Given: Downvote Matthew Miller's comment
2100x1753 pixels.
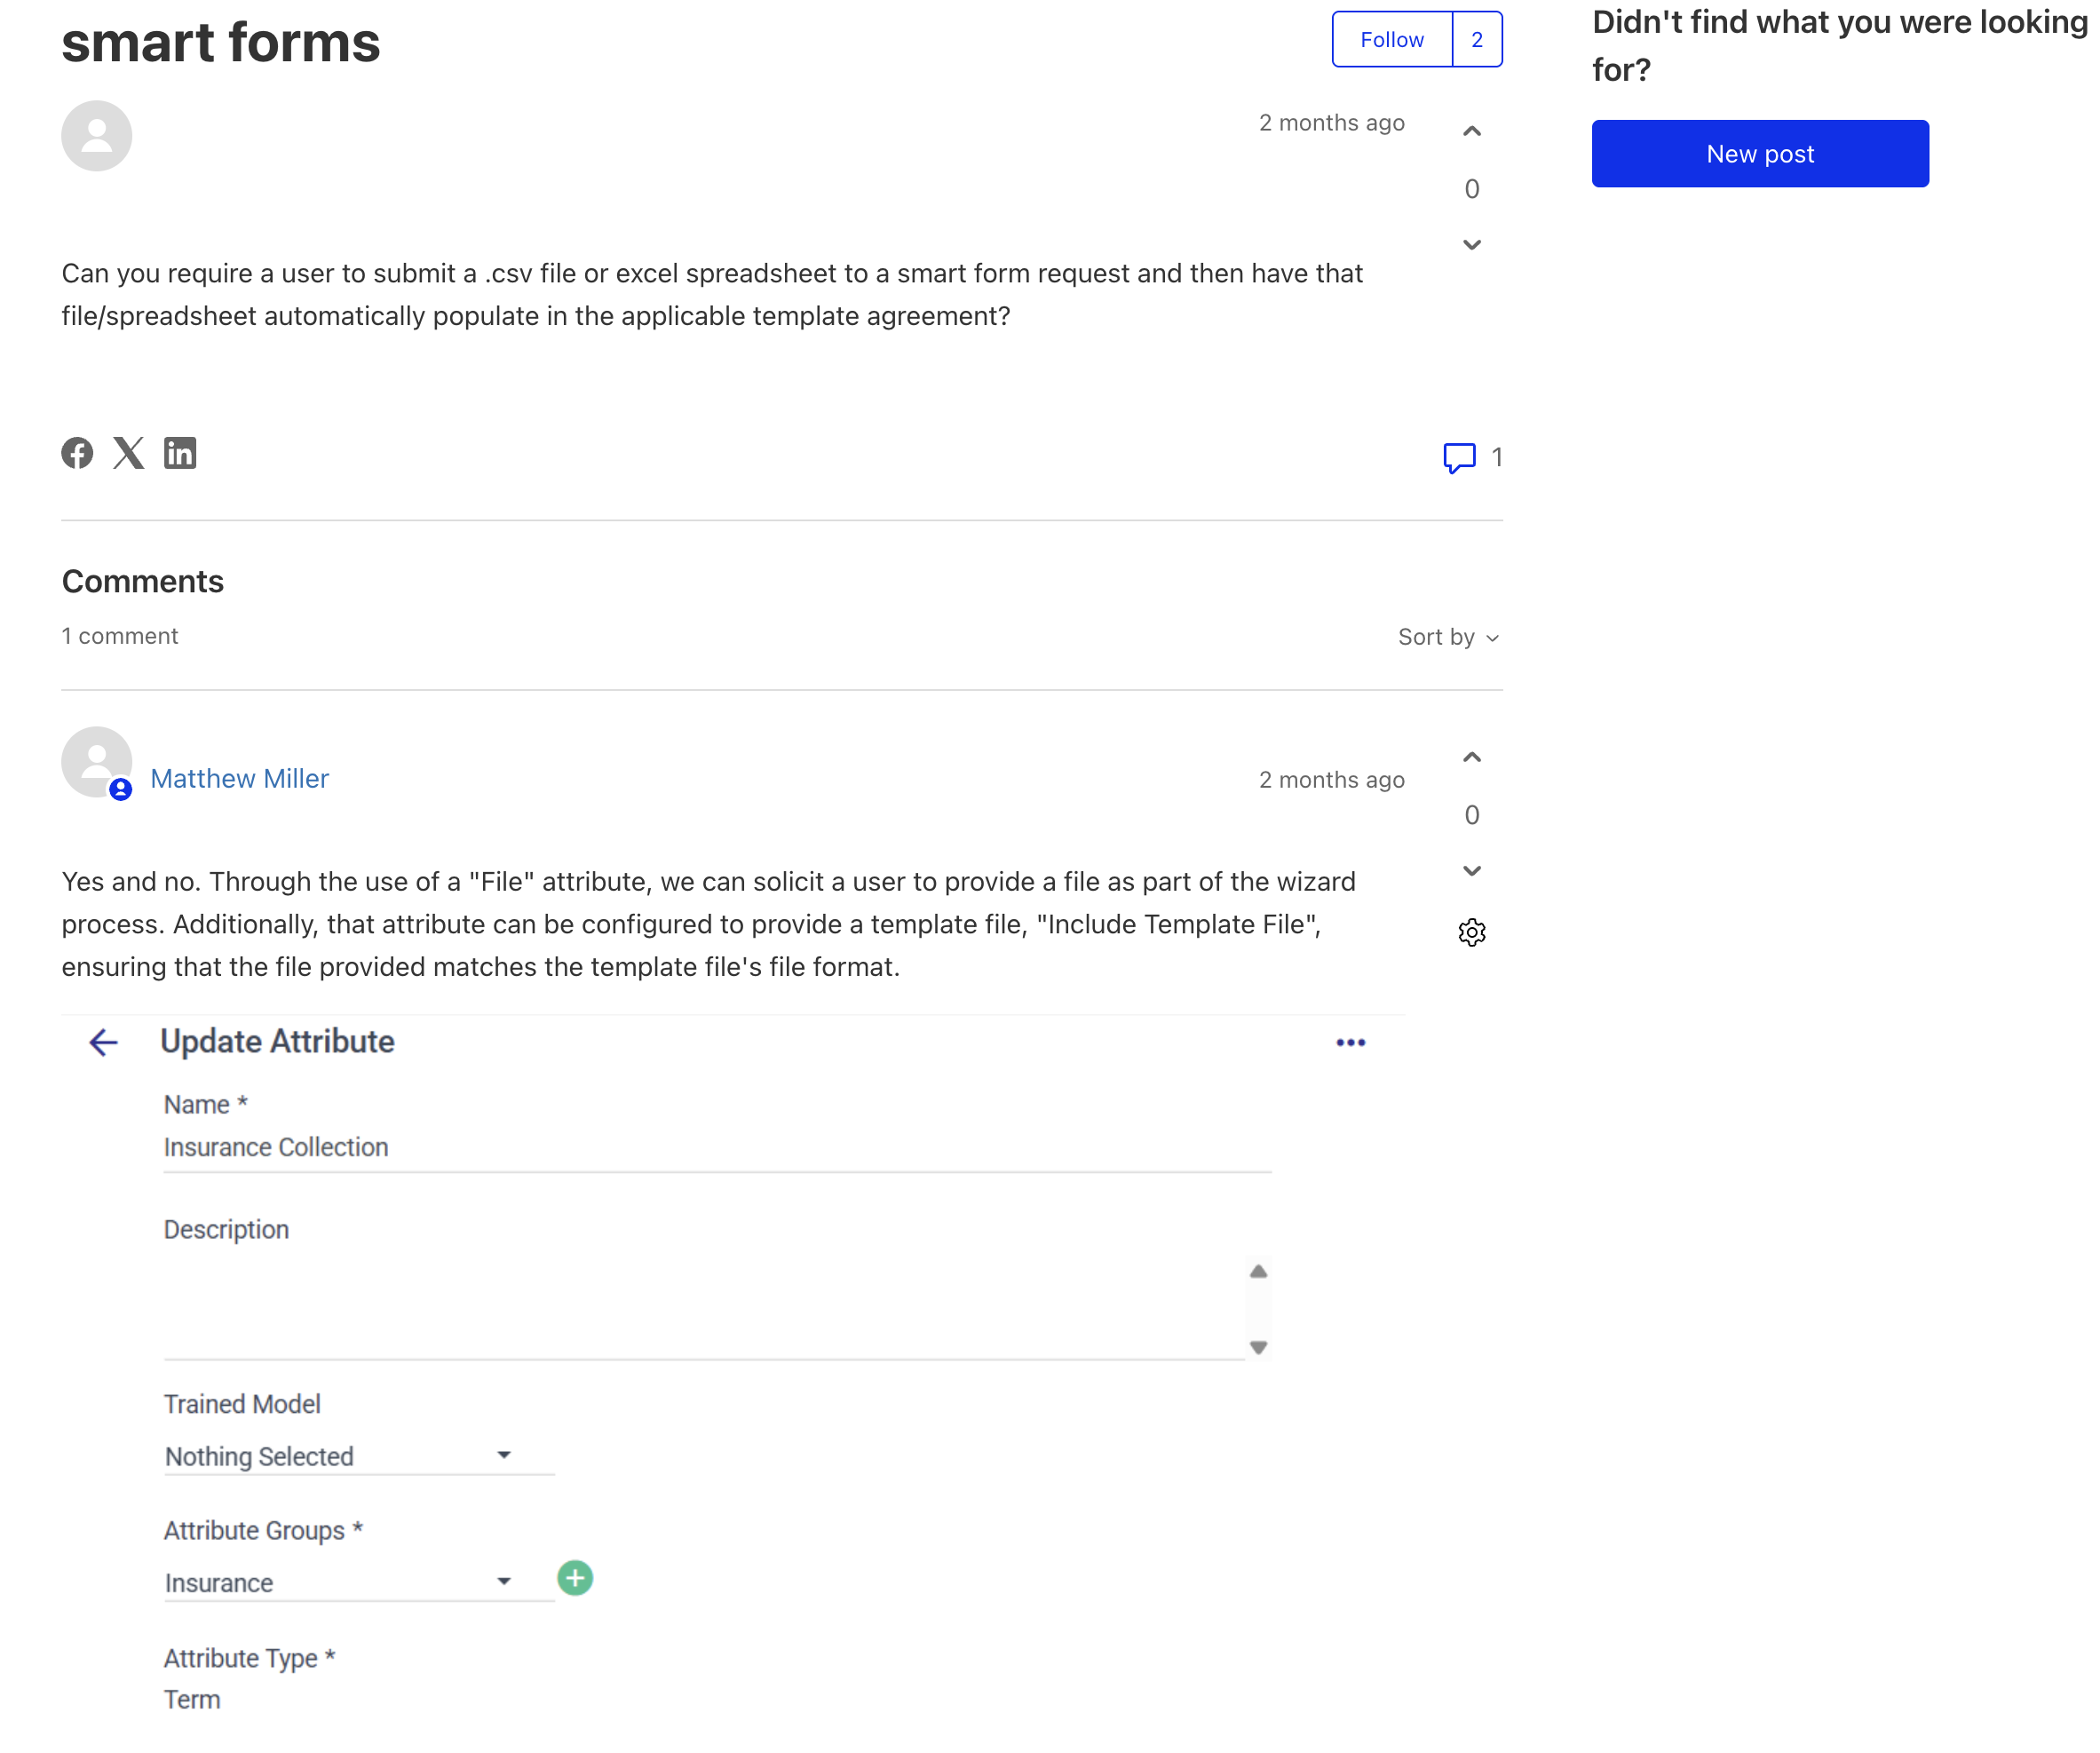Looking at the screenshot, I should pos(1471,871).
